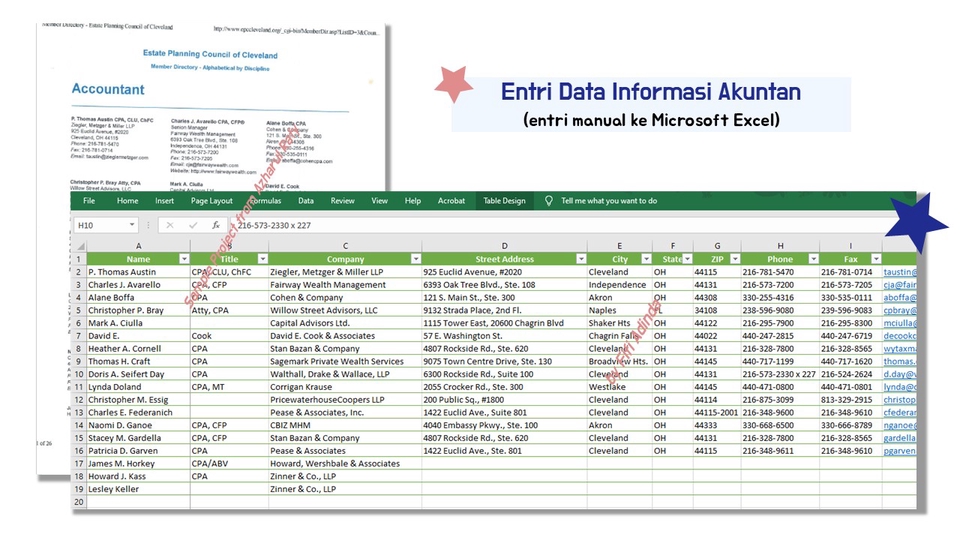Open the Help ribbon tab
960x540 pixels.
(413, 201)
